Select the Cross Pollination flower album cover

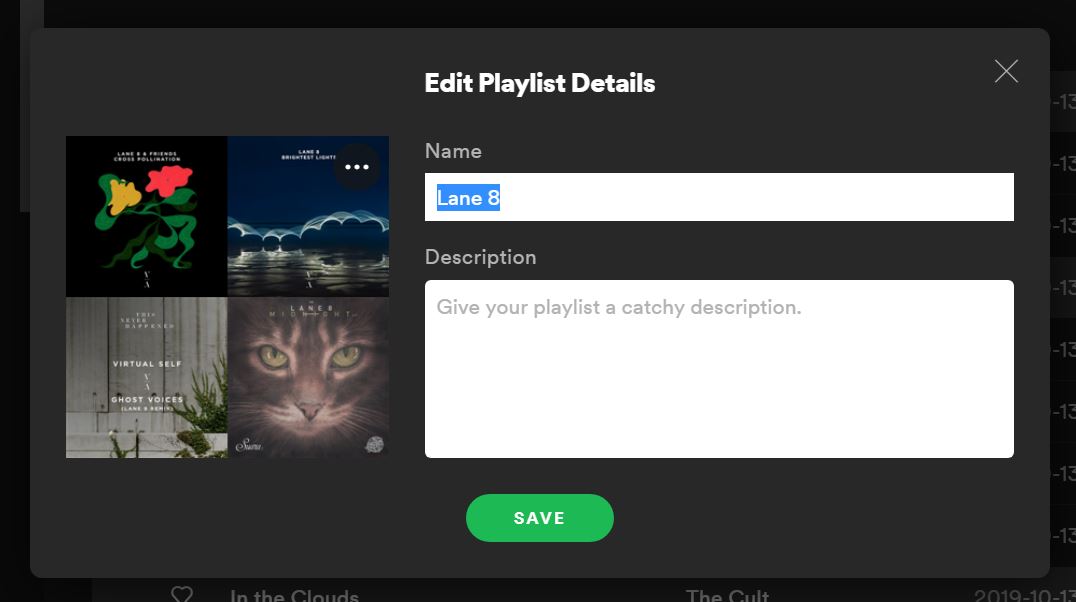tap(146, 216)
